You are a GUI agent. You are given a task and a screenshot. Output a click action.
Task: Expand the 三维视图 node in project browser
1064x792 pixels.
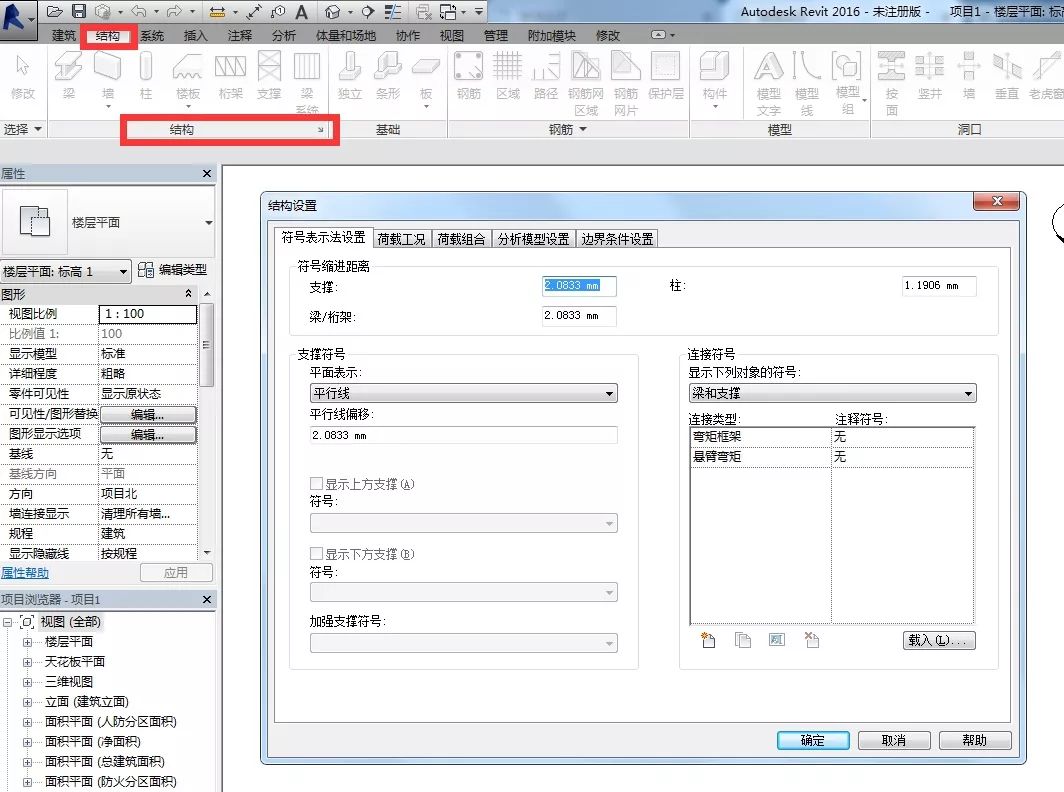coord(27,682)
